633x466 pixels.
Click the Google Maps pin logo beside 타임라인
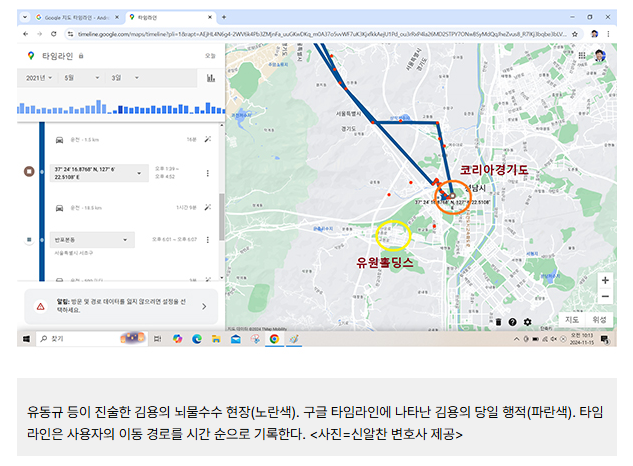[31, 56]
